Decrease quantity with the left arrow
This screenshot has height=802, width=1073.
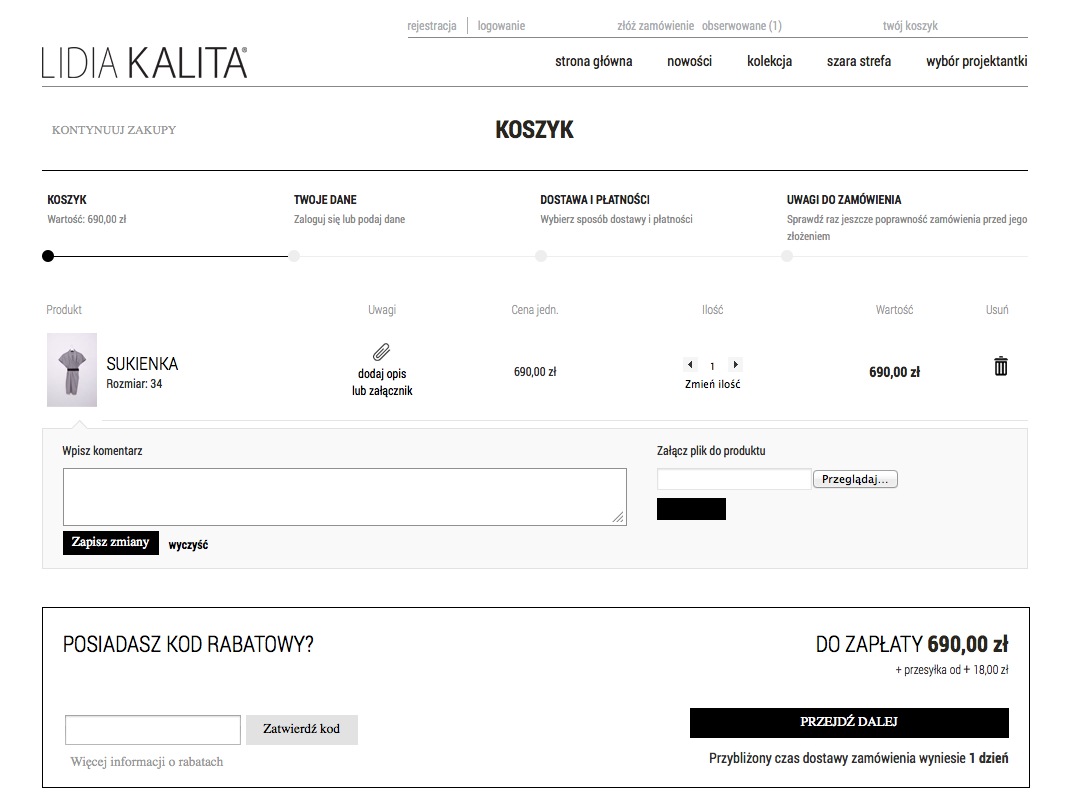click(x=690, y=365)
